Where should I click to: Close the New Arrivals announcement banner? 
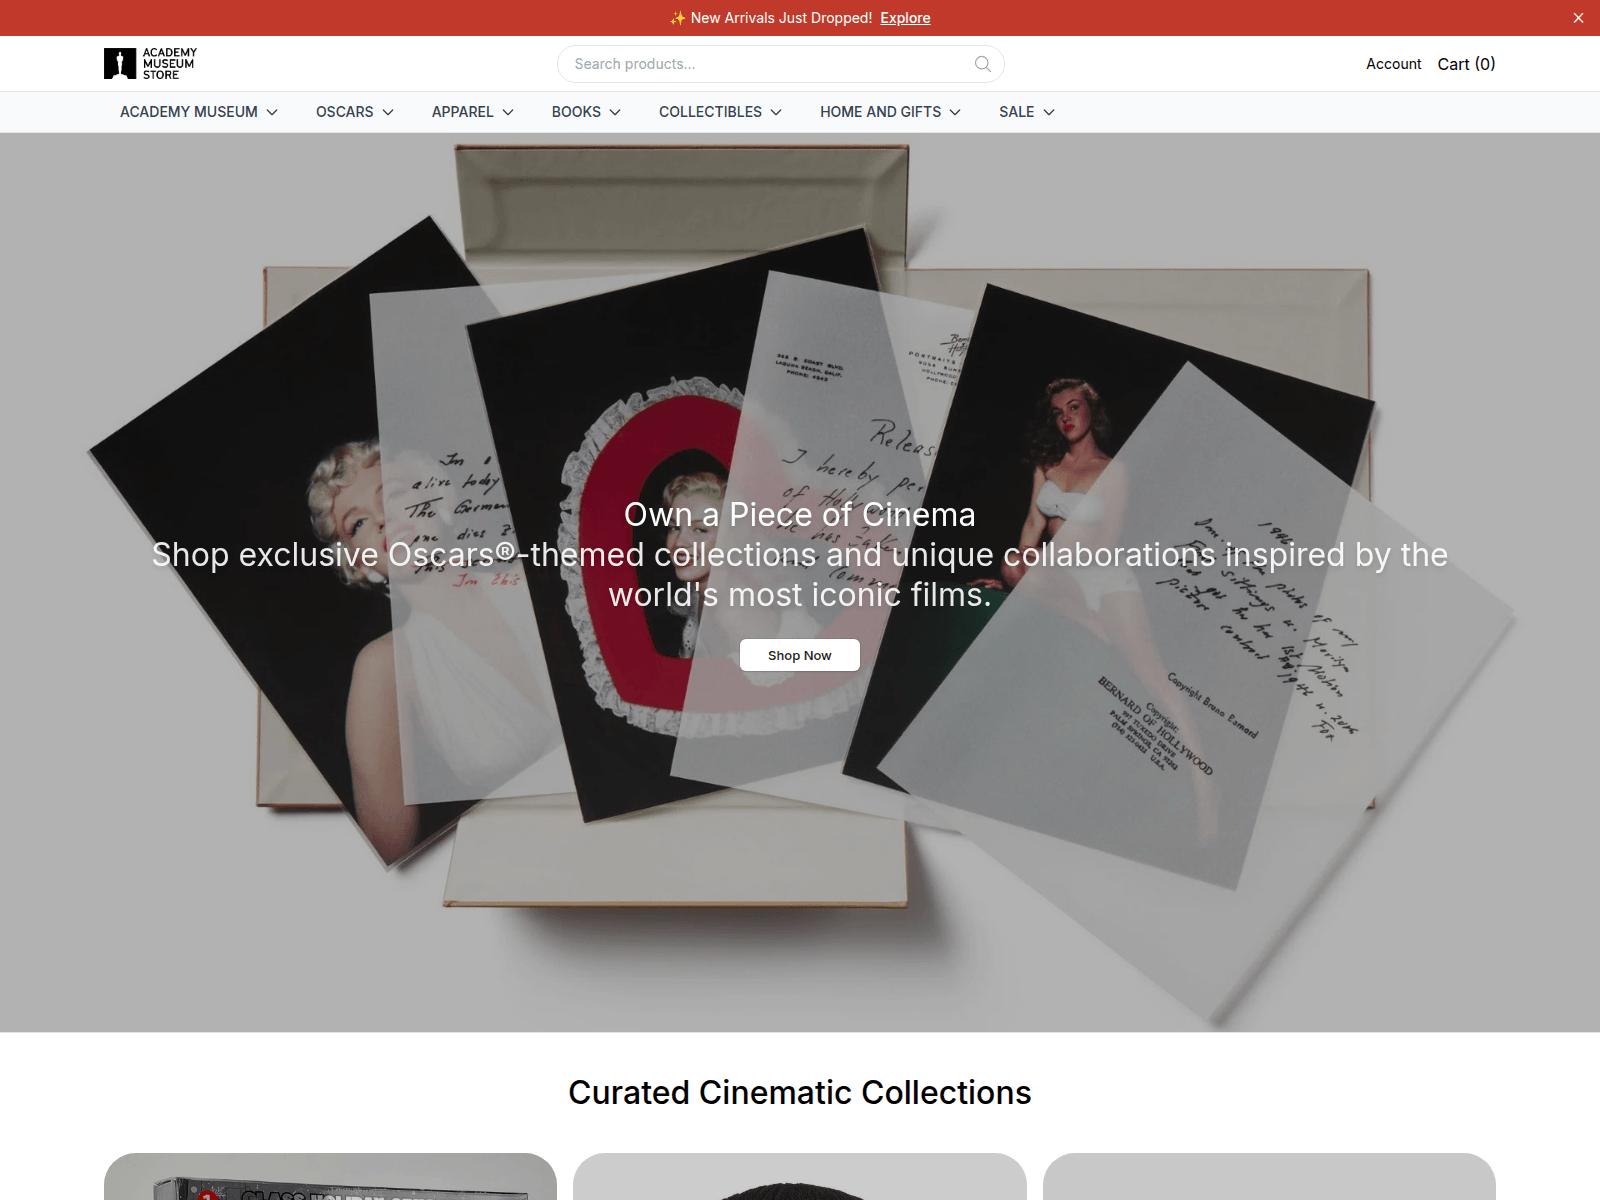coord(1578,18)
